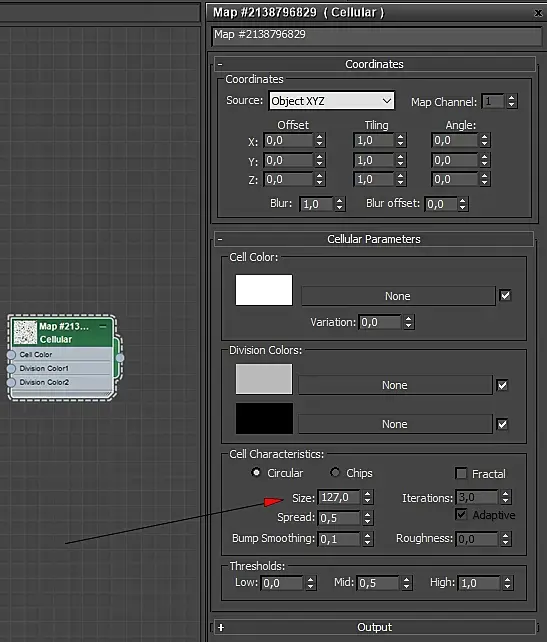Open the white Cell Color swatch
Screen dimensions: 547x642
pos(264,290)
